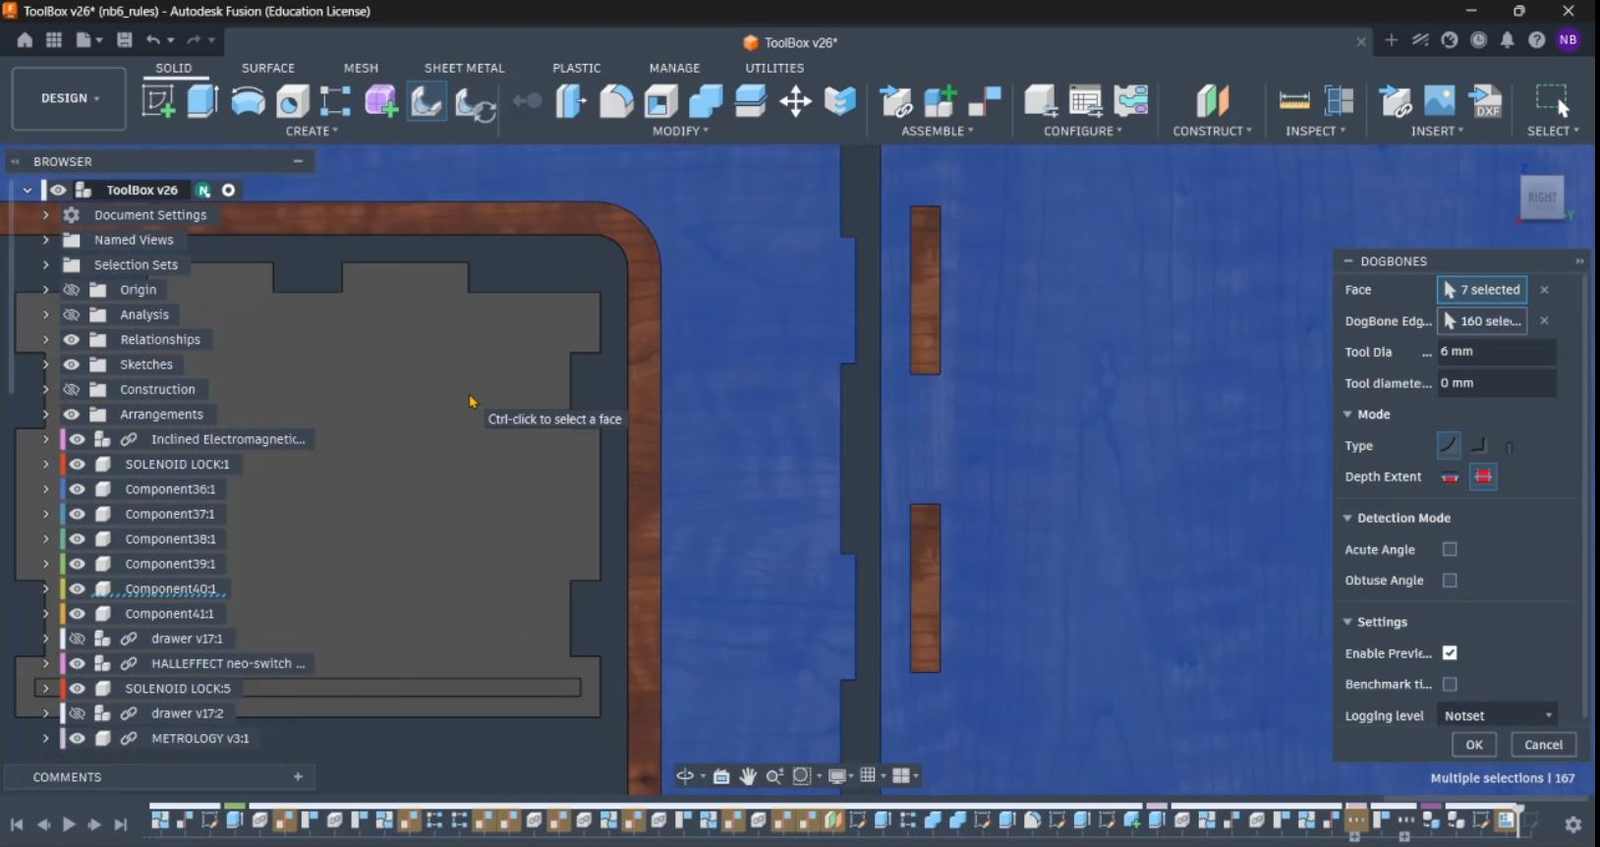Image resolution: width=1600 pixels, height=847 pixels.
Task: Open the Create Form purple box icon
Action: [x=381, y=101]
